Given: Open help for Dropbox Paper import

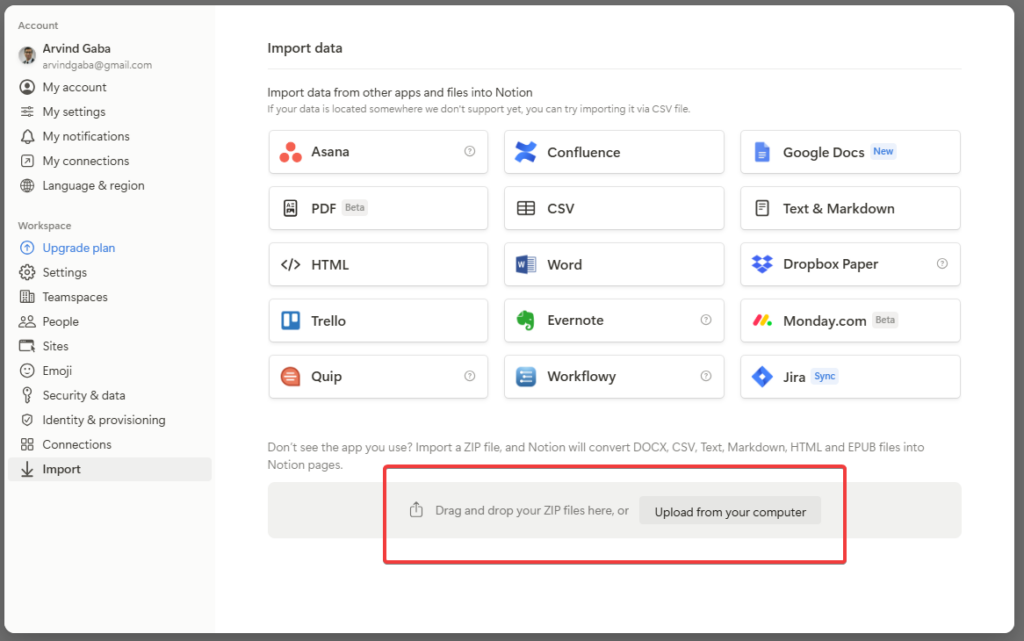Looking at the screenshot, I should tap(942, 264).
